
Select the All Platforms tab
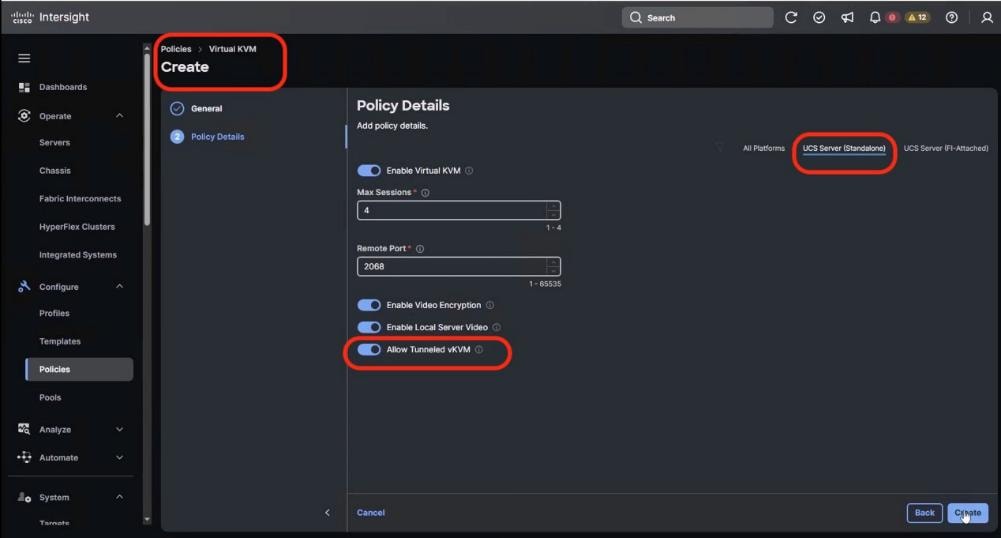[x=764, y=148]
